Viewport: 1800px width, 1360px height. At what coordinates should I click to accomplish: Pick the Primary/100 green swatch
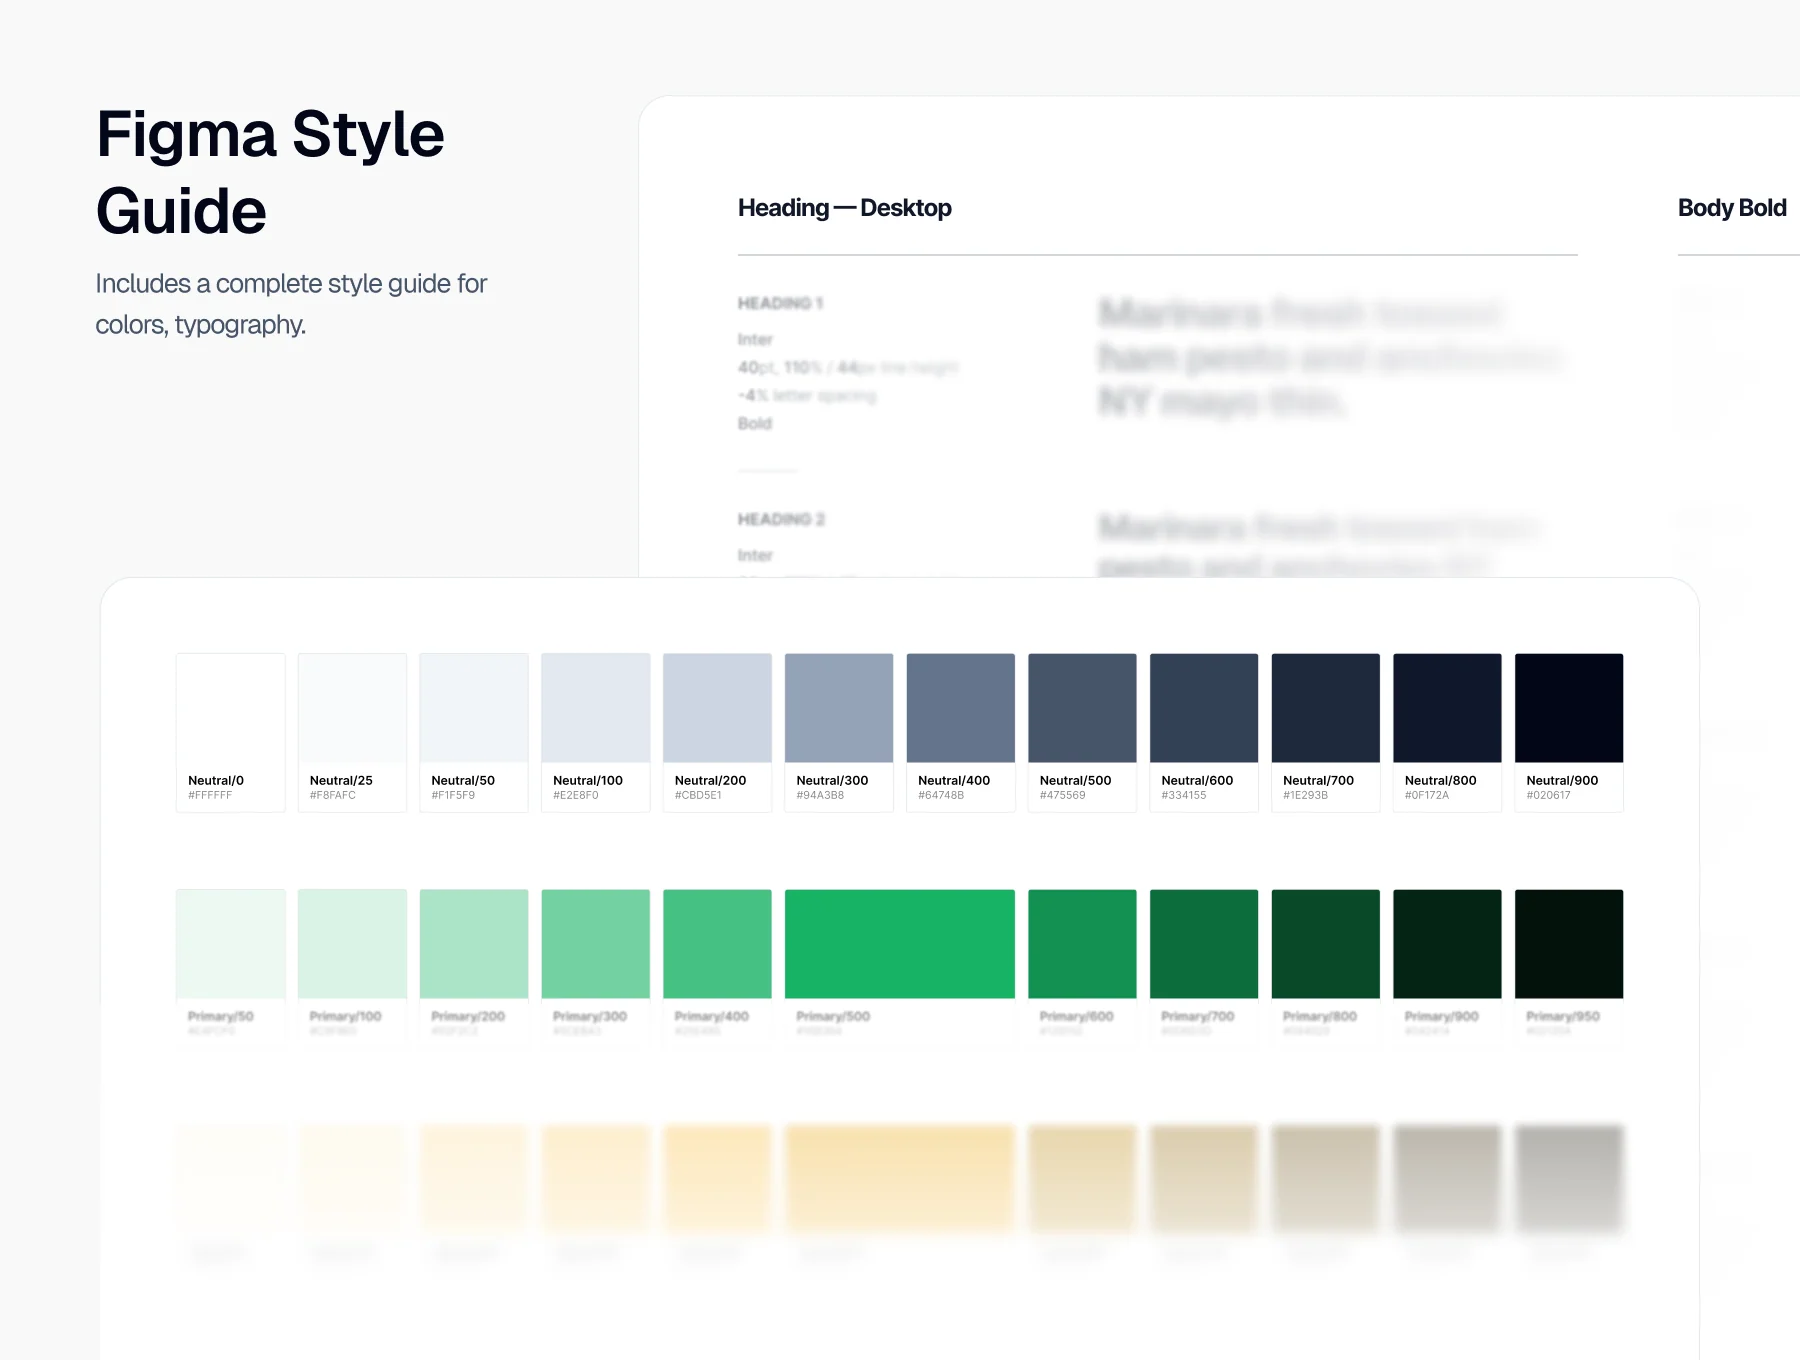click(352, 944)
